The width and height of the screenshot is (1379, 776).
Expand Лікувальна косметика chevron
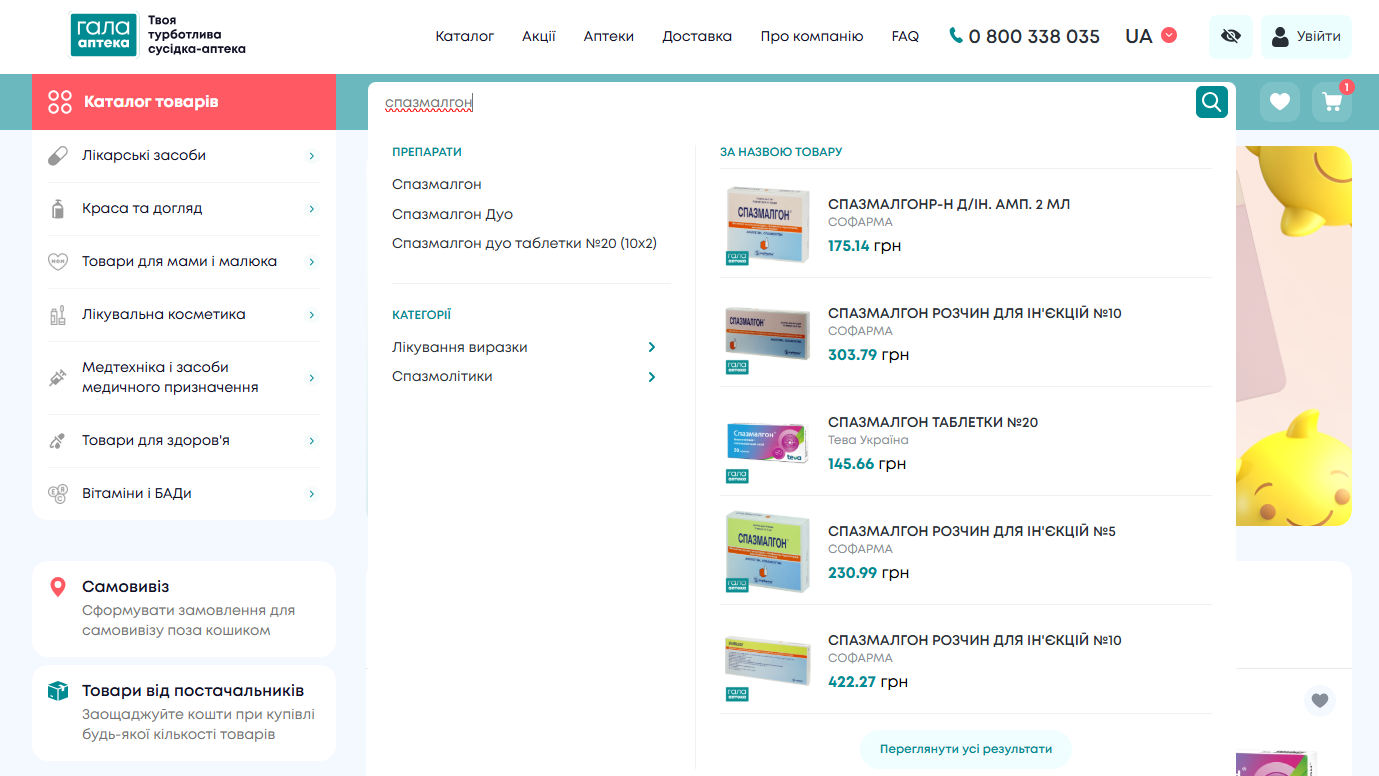[312, 315]
